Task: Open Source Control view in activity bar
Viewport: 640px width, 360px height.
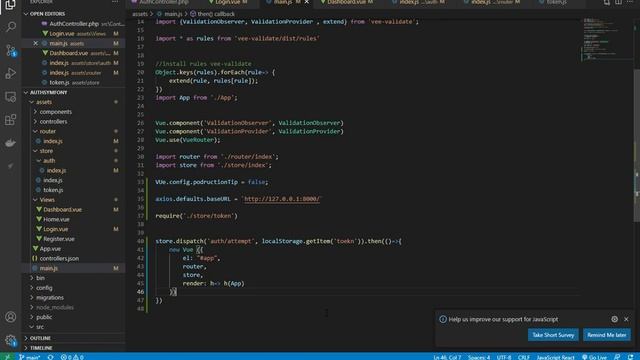Action: pyautogui.click(x=11, y=51)
